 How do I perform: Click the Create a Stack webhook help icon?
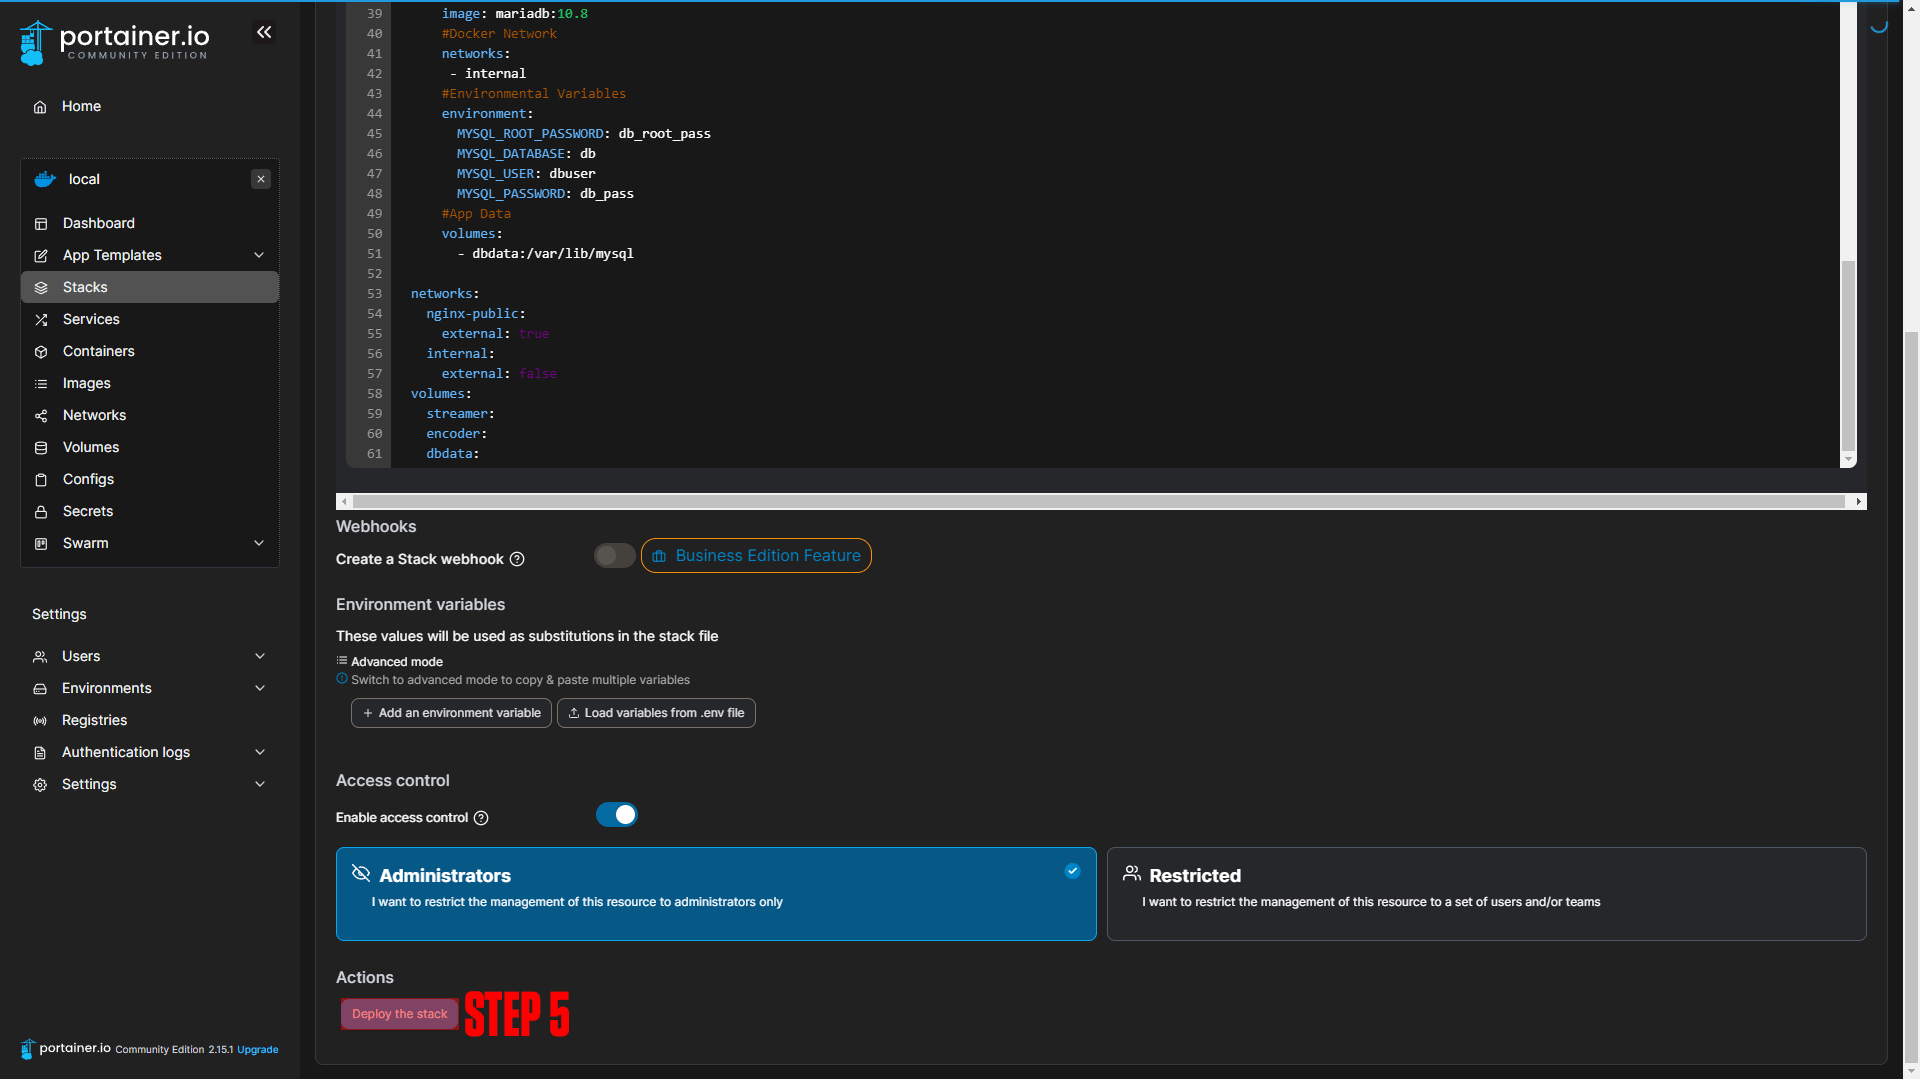pyautogui.click(x=517, y=559)
